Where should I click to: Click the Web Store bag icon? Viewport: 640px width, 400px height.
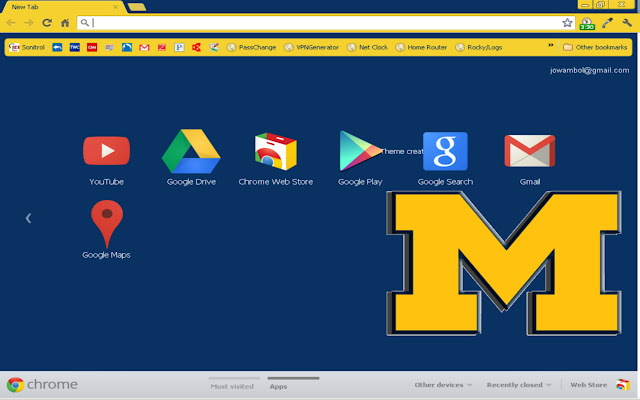pyautogui.click(x=623, y=384)
